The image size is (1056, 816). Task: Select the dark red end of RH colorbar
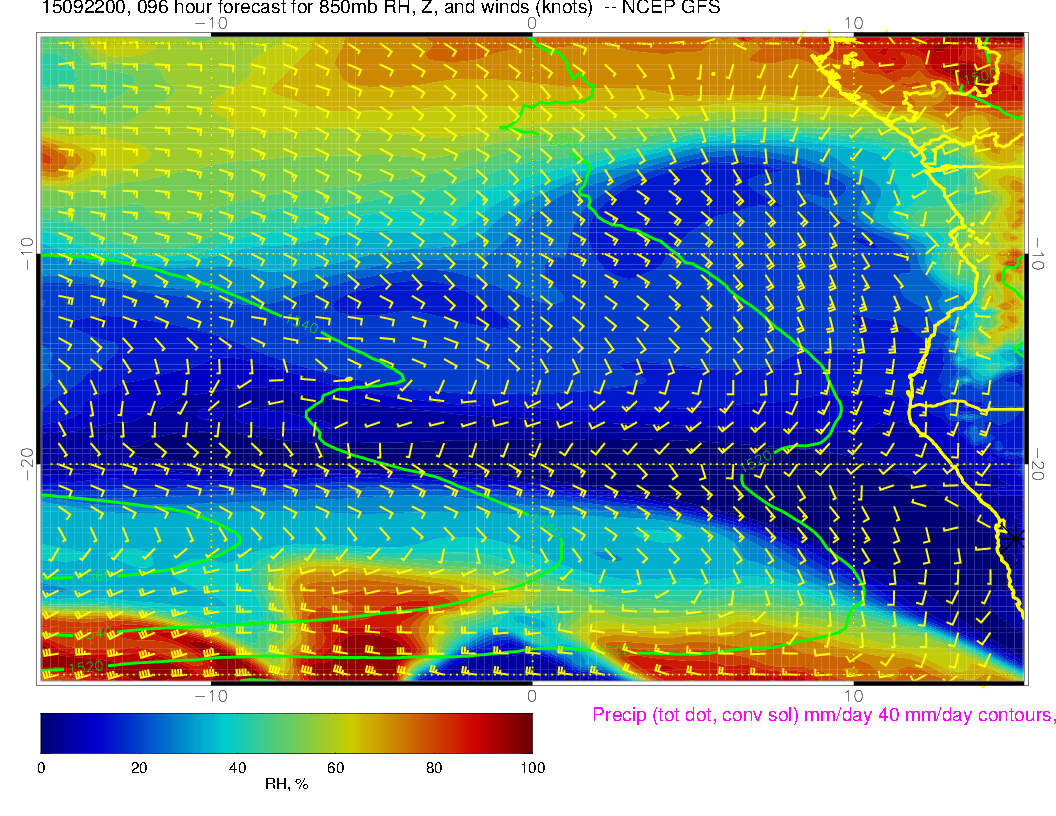tap(525, 732)
